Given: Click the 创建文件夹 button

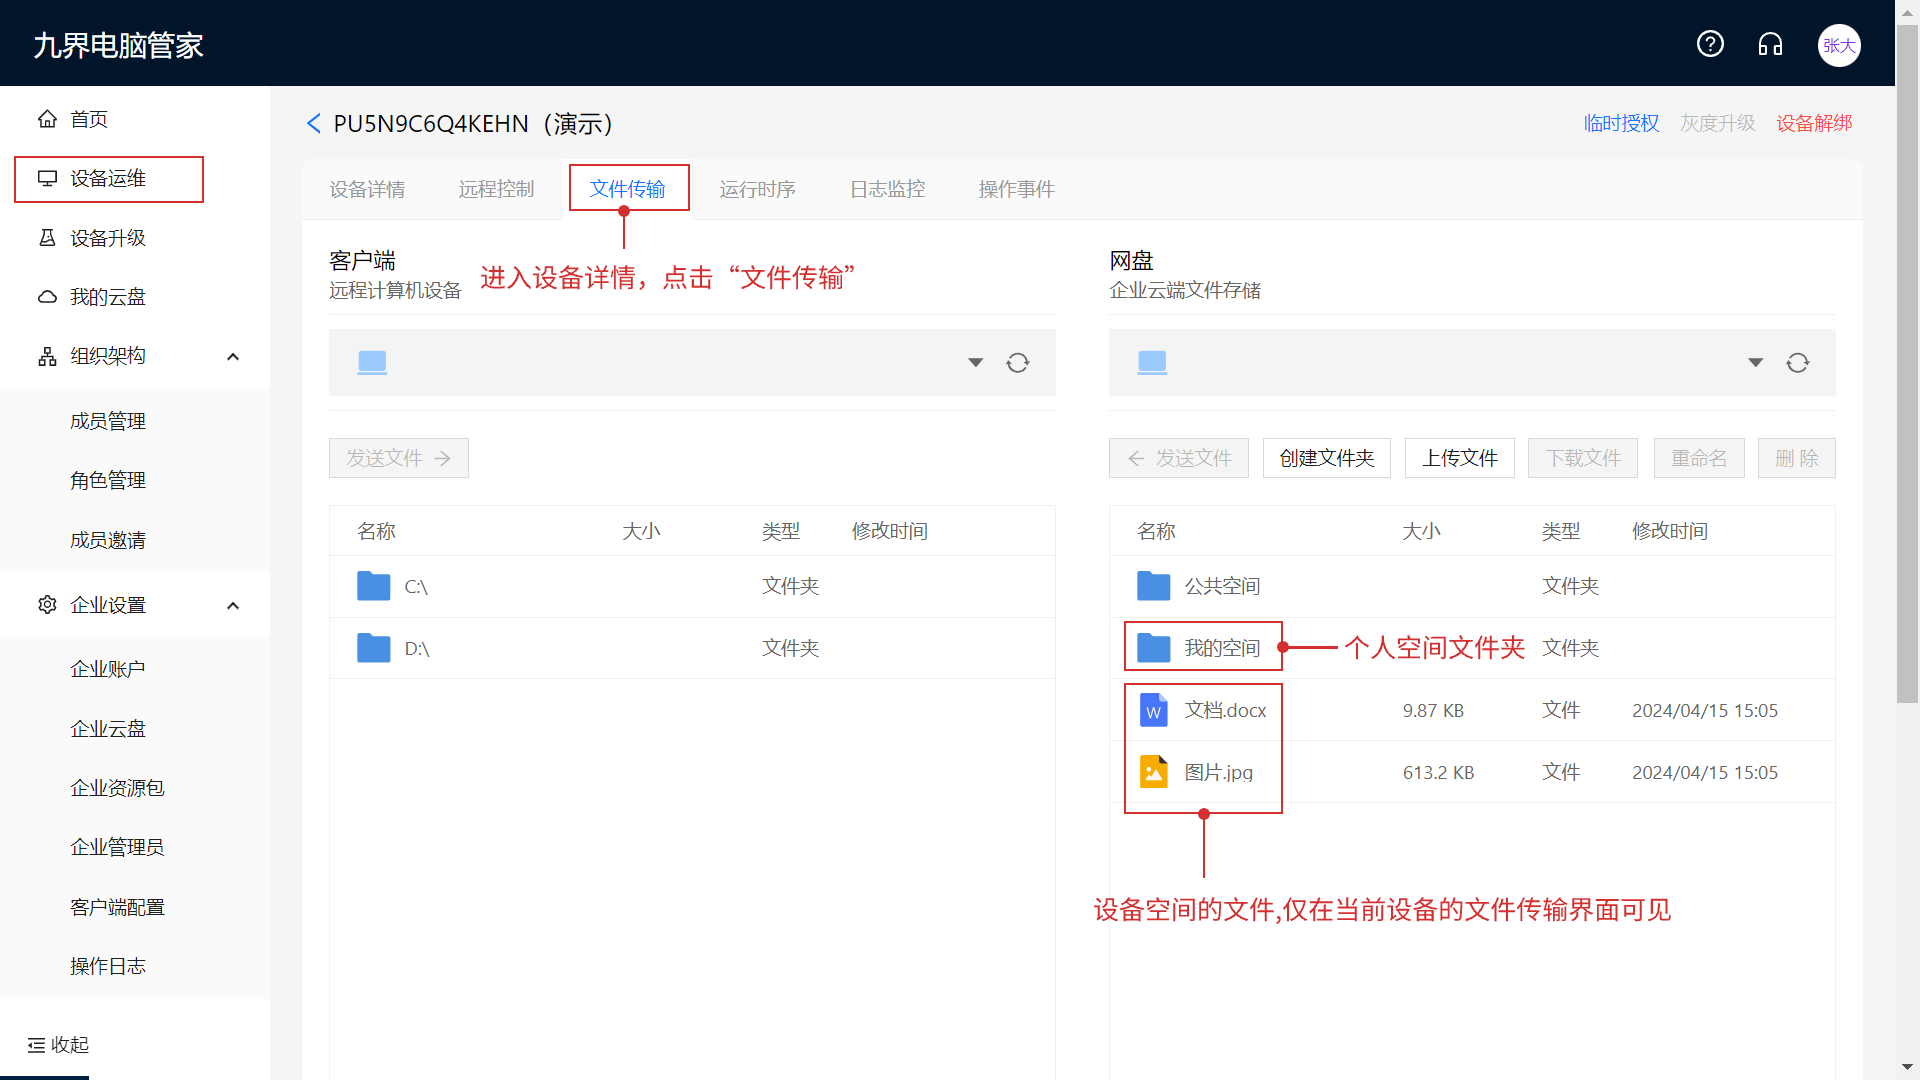Looking at the screenshot, I should [1327, 458].
